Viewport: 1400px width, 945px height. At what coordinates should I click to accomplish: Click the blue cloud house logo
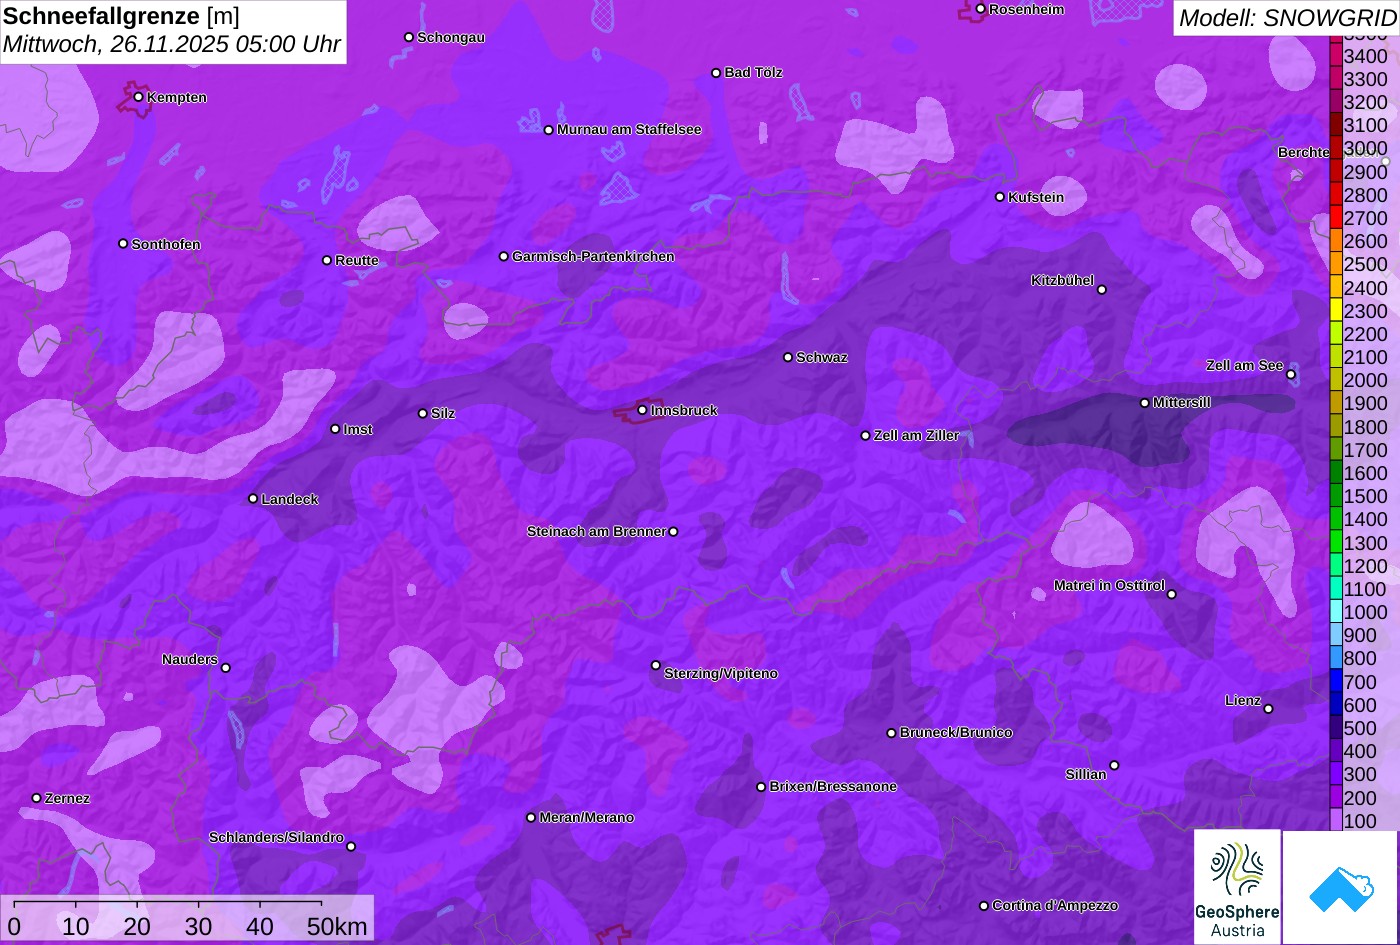point(1340,888)
